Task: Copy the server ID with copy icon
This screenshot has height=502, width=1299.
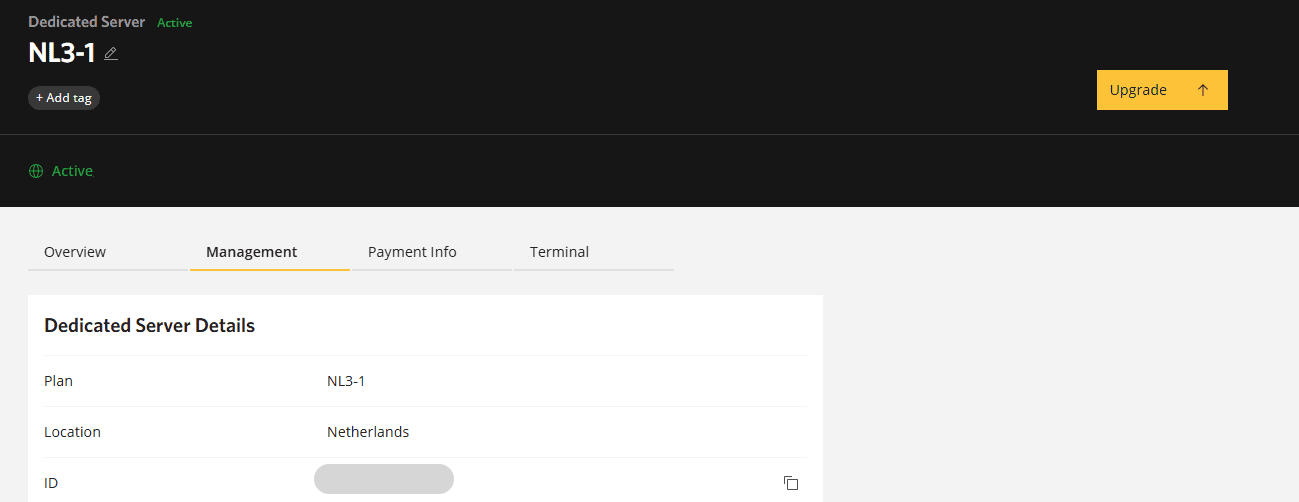Action: [791, 483]
